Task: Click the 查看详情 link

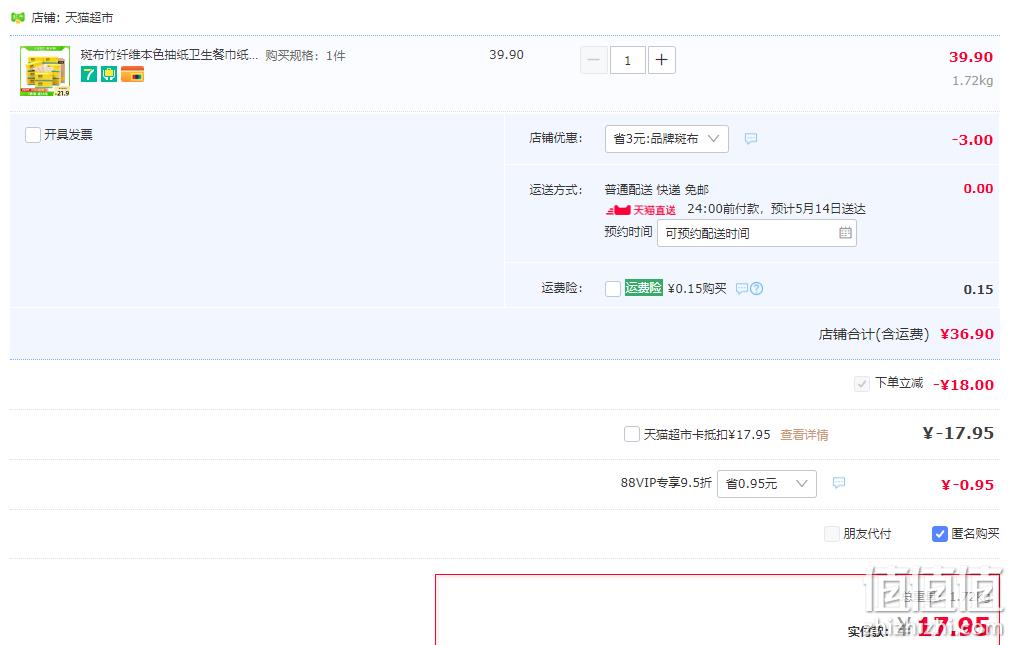Action: point(804,435)
